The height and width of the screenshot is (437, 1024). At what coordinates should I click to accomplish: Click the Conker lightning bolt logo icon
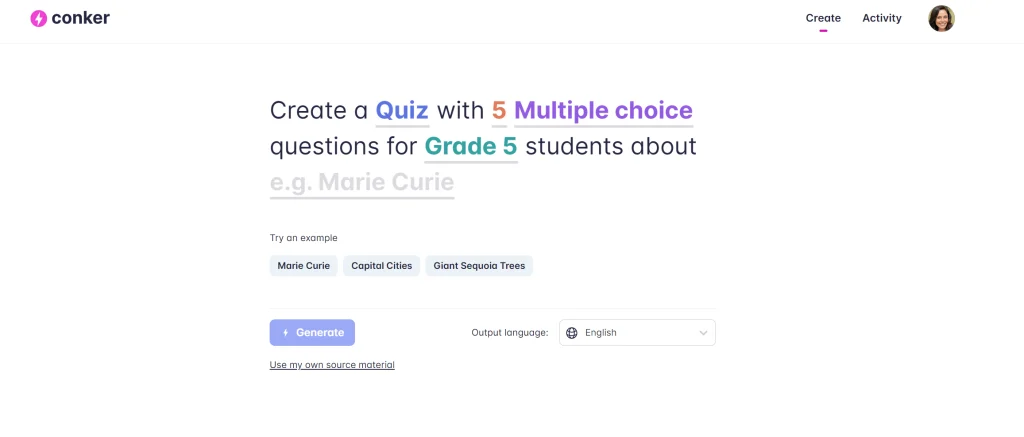[x=39, y=18]
